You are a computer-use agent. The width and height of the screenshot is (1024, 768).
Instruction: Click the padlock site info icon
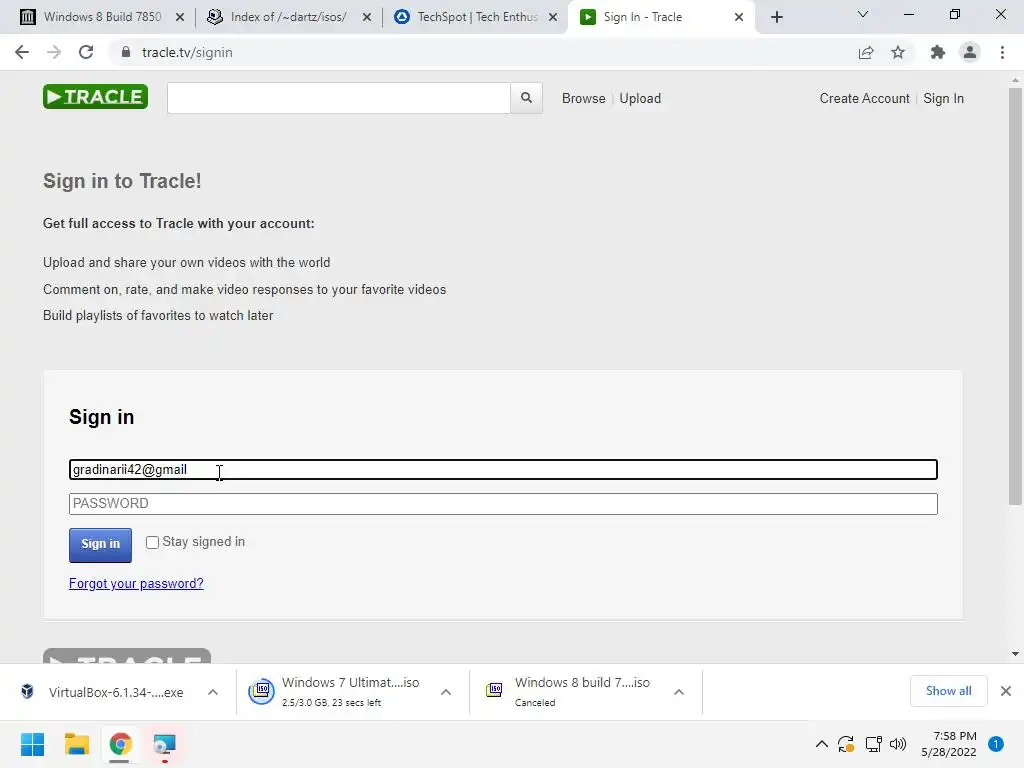pyautogui.click(x=125, y=52)
